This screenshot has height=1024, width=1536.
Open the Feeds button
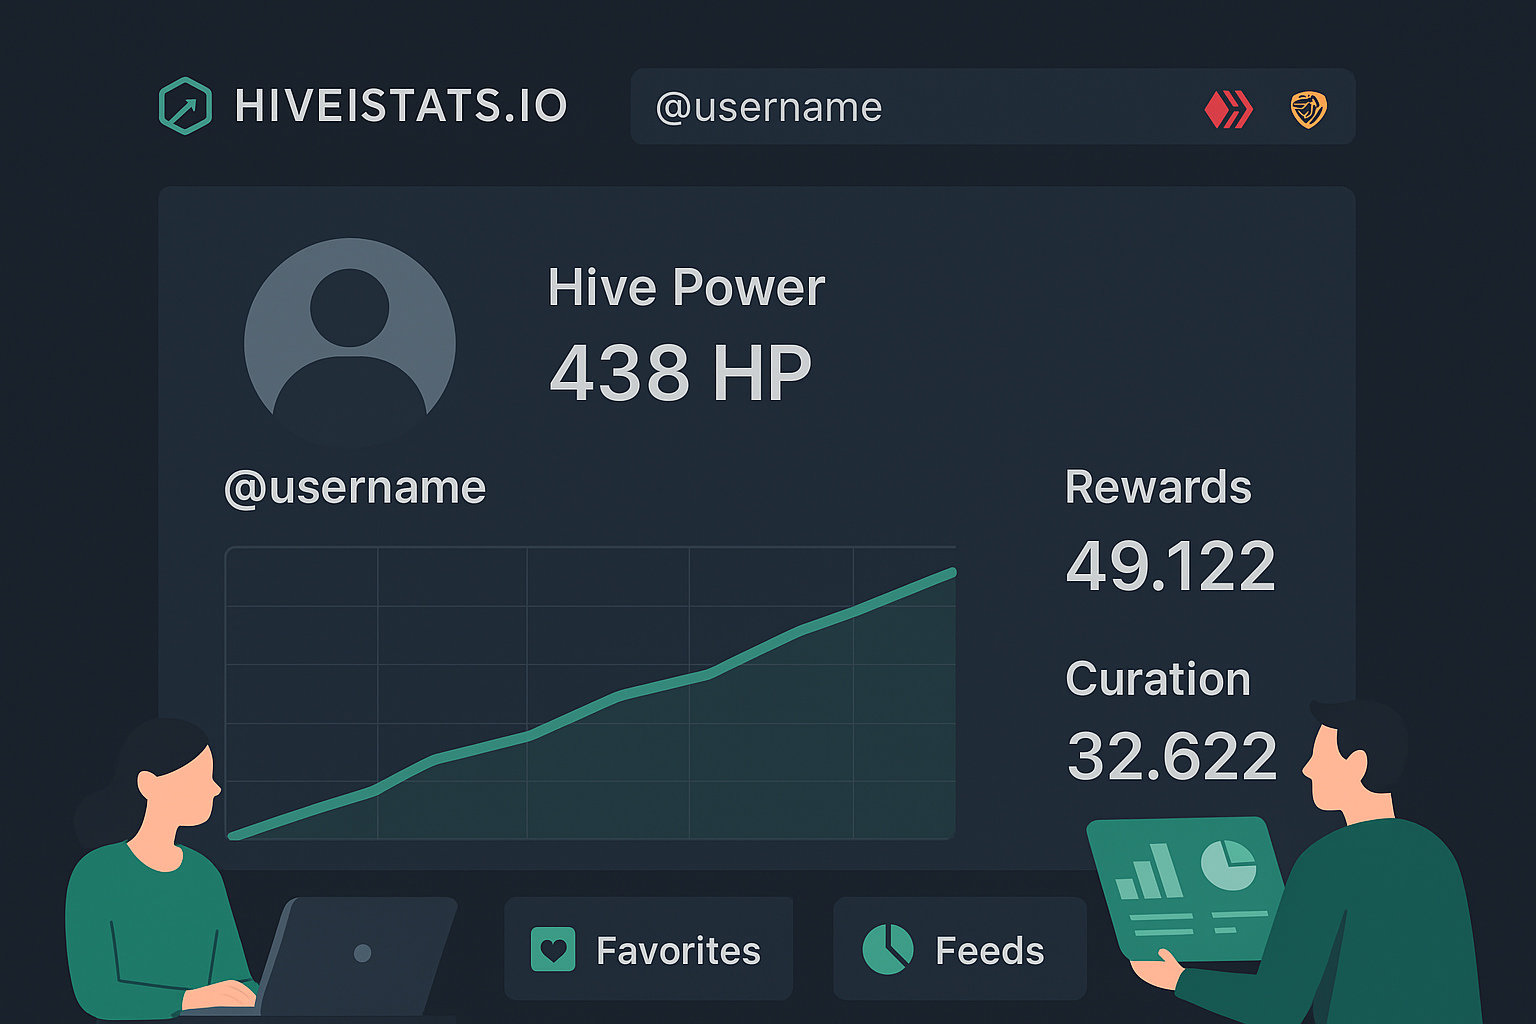960,949
